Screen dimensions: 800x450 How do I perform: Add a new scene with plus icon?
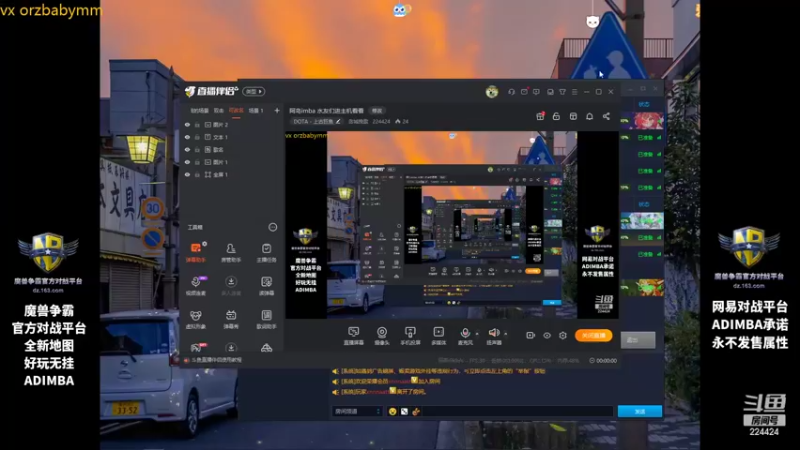point(277,110)
